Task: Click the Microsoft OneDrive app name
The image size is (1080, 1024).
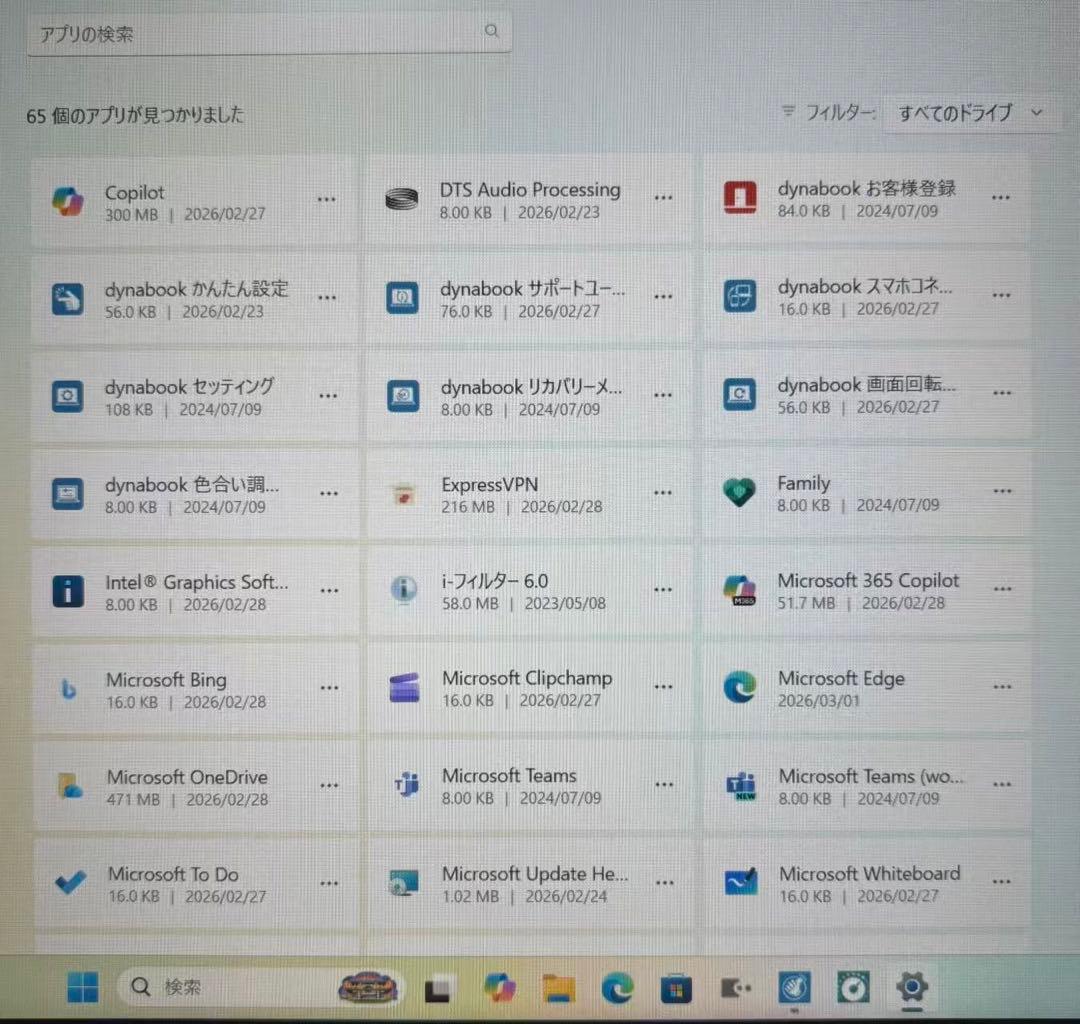Action: point(187,777)
